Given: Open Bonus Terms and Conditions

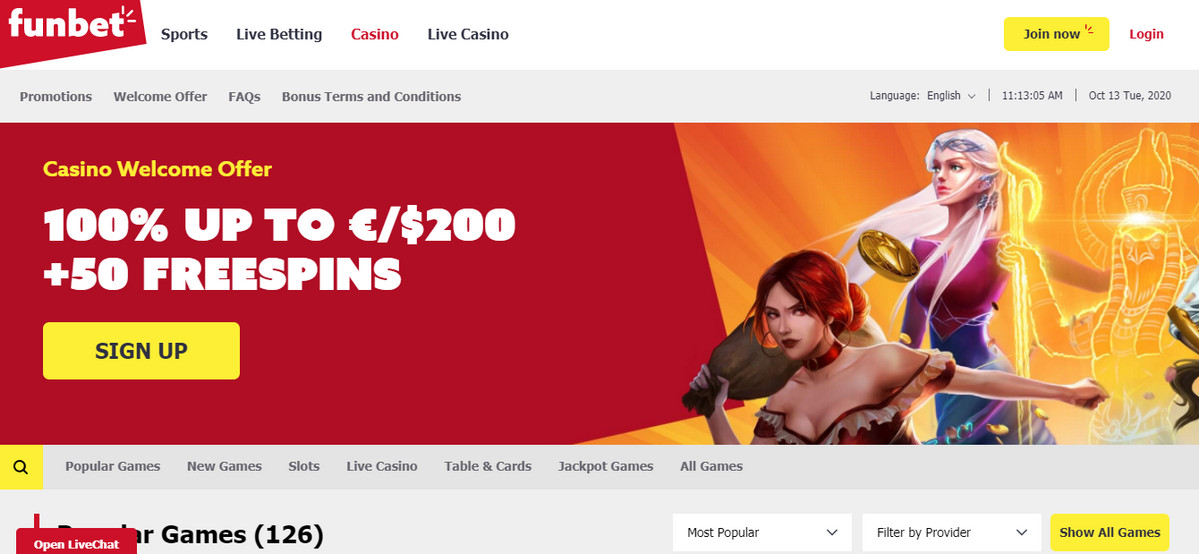Looking at the screenshot, I should point(372,96).
